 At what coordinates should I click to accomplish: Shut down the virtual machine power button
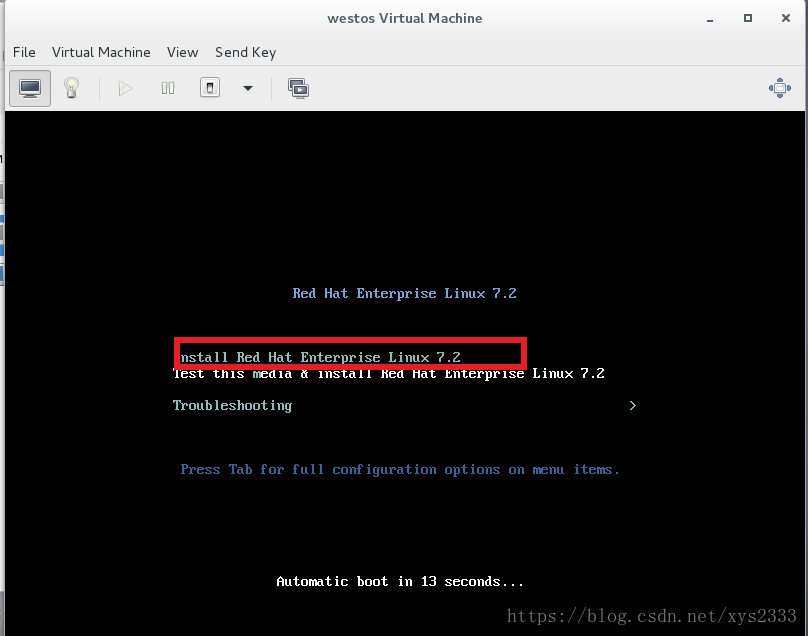[x=210, y=88]
